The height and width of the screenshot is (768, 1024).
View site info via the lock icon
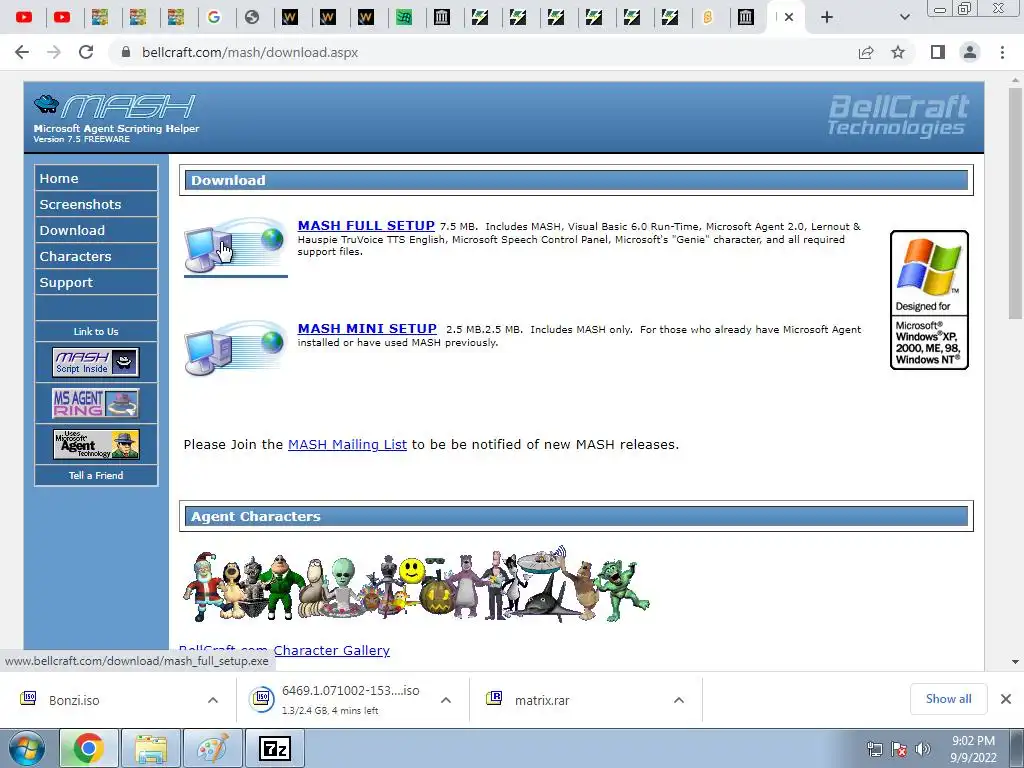[x=126, y=52]
